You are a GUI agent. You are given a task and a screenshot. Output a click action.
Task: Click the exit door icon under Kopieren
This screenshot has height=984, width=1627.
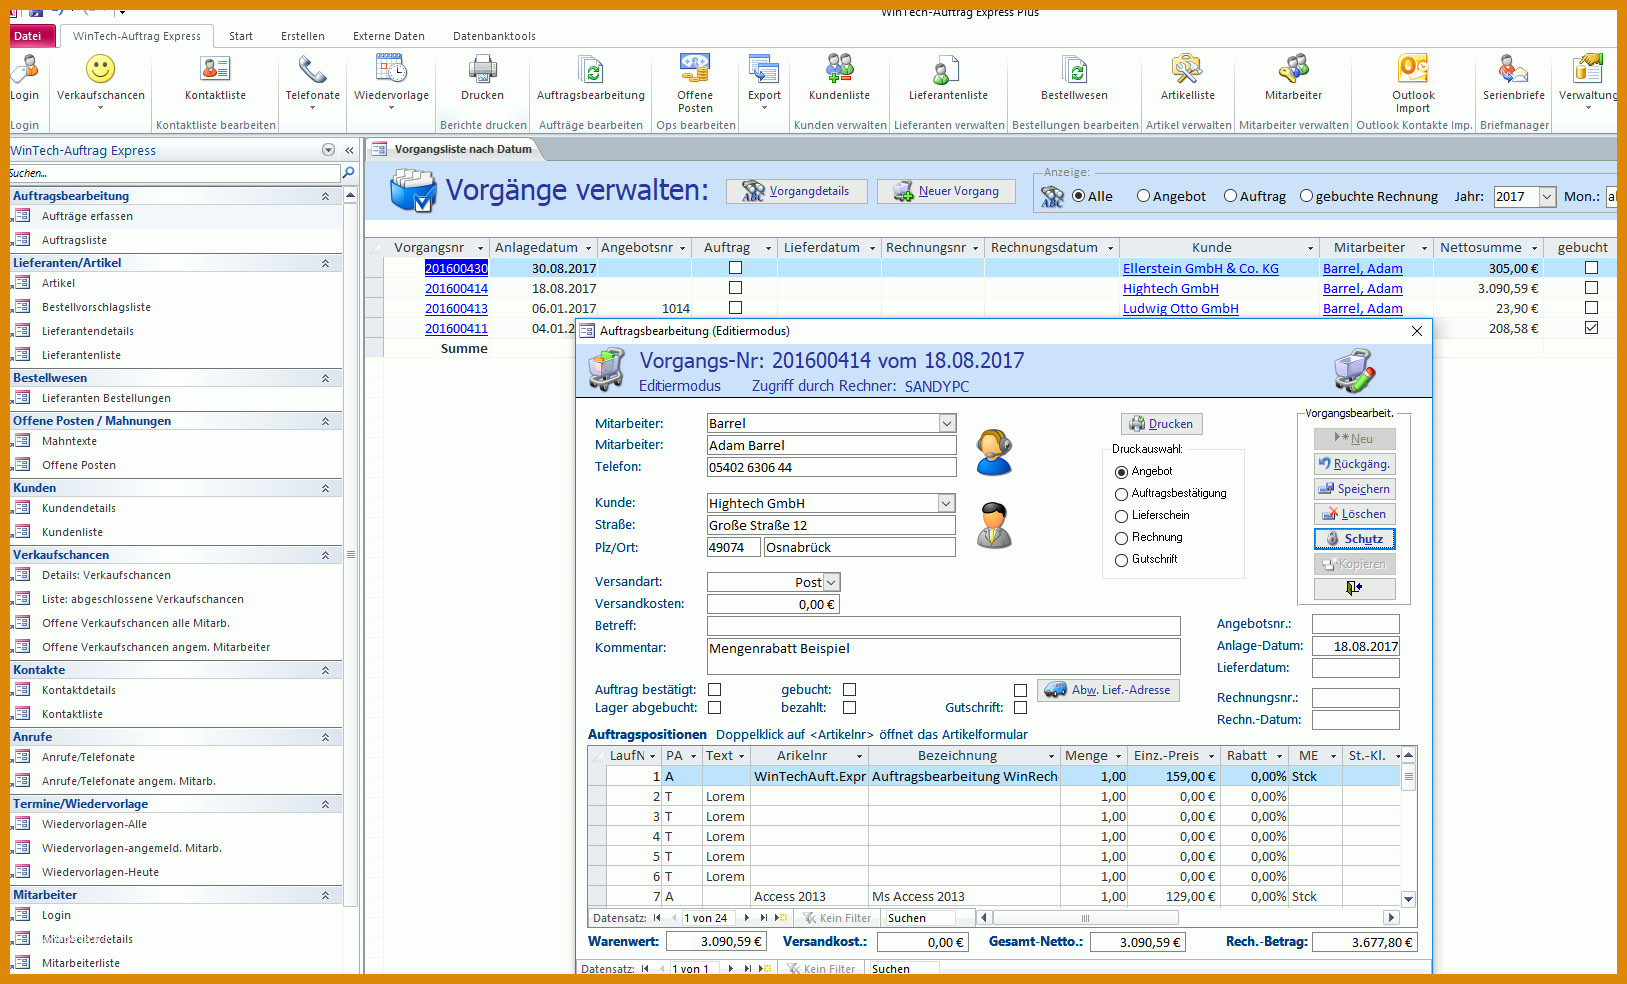point(1354,588)
